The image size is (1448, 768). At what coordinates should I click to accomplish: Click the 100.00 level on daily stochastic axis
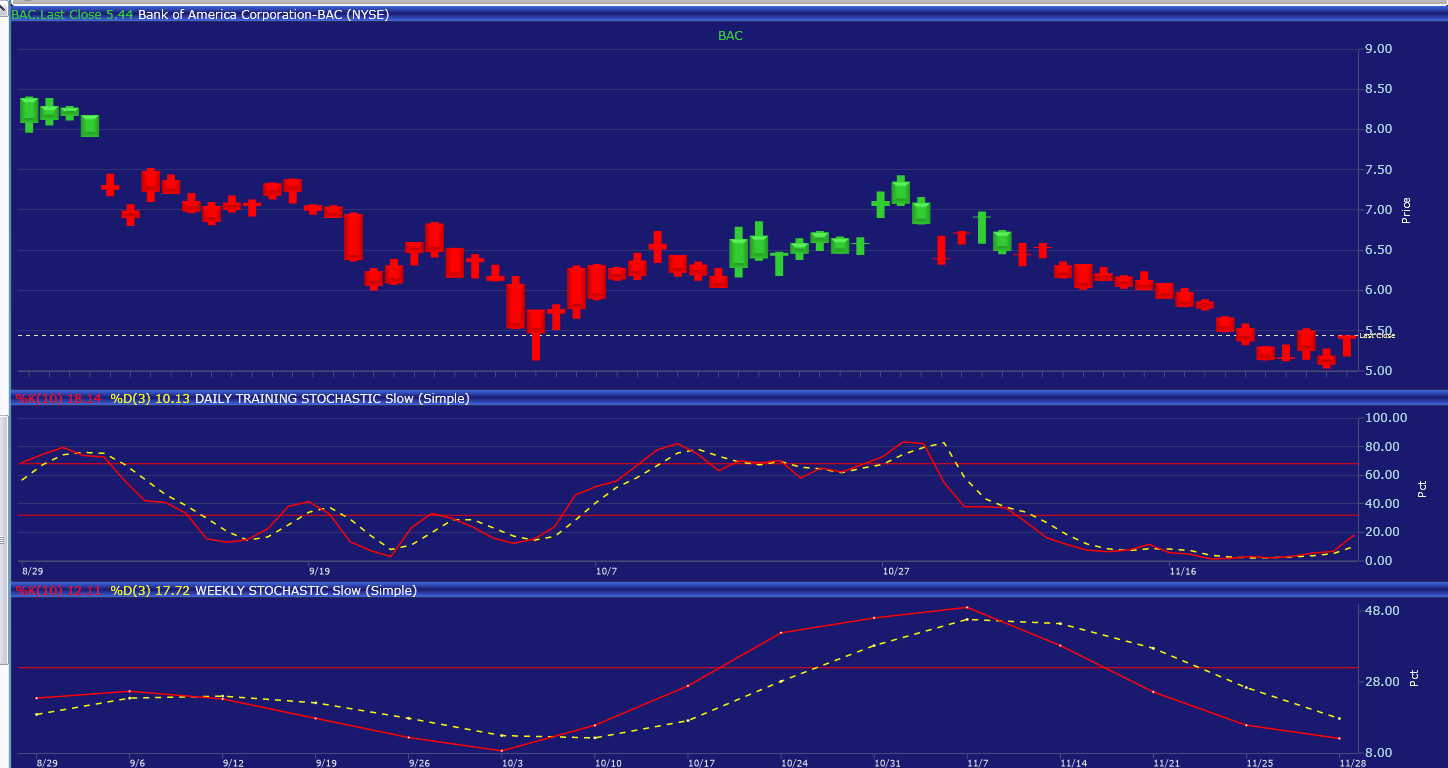[1385, 418]
